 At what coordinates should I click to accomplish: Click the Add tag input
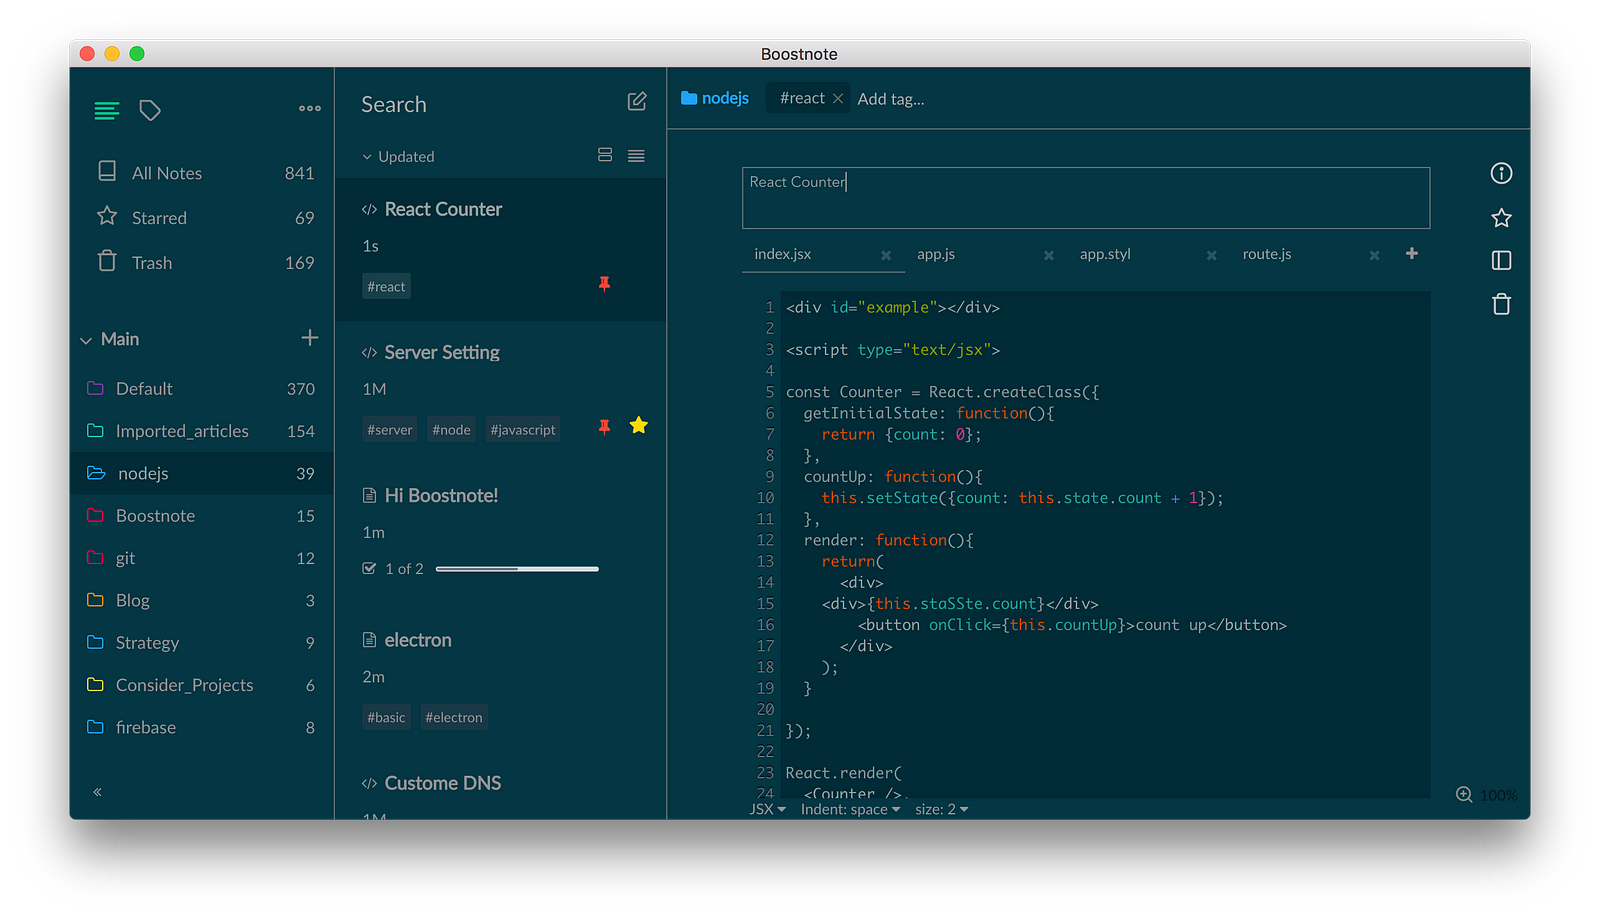pyautogui.click(x=891, y=99)
